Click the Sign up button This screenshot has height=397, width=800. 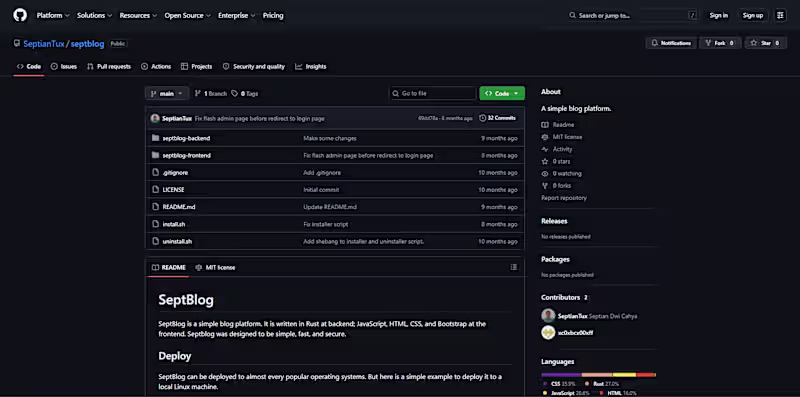pyautogui.click(x=753, y=16)
